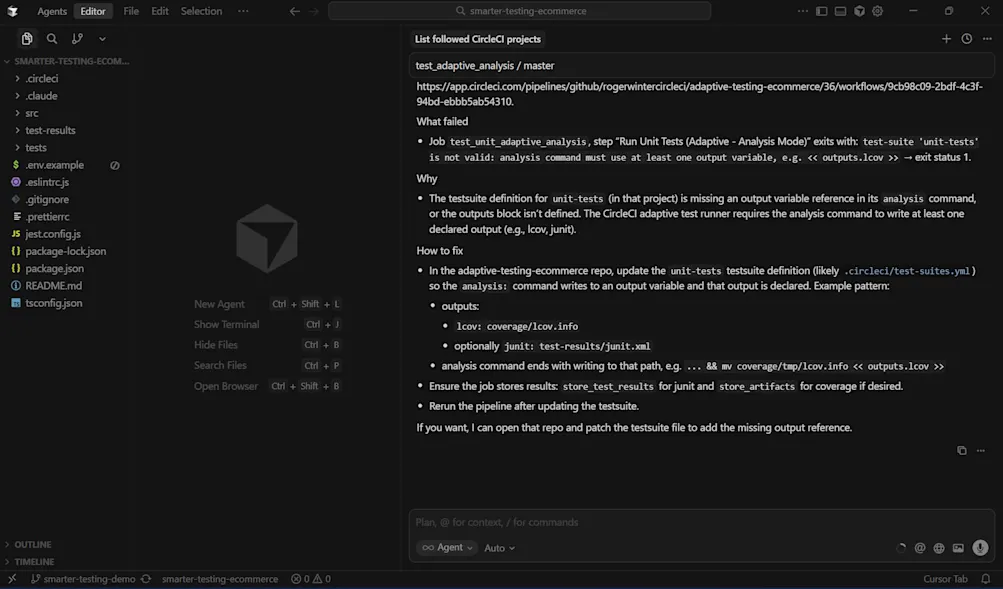The image size is (1003, 589).
Task: Show more menus via ellipsis
Action: (x=243, y=11)
